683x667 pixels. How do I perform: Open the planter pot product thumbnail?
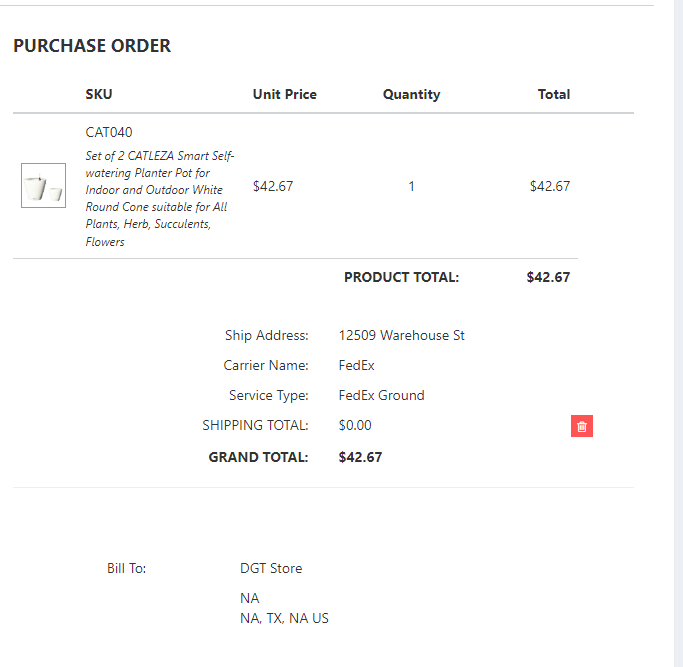pos(43,186)
